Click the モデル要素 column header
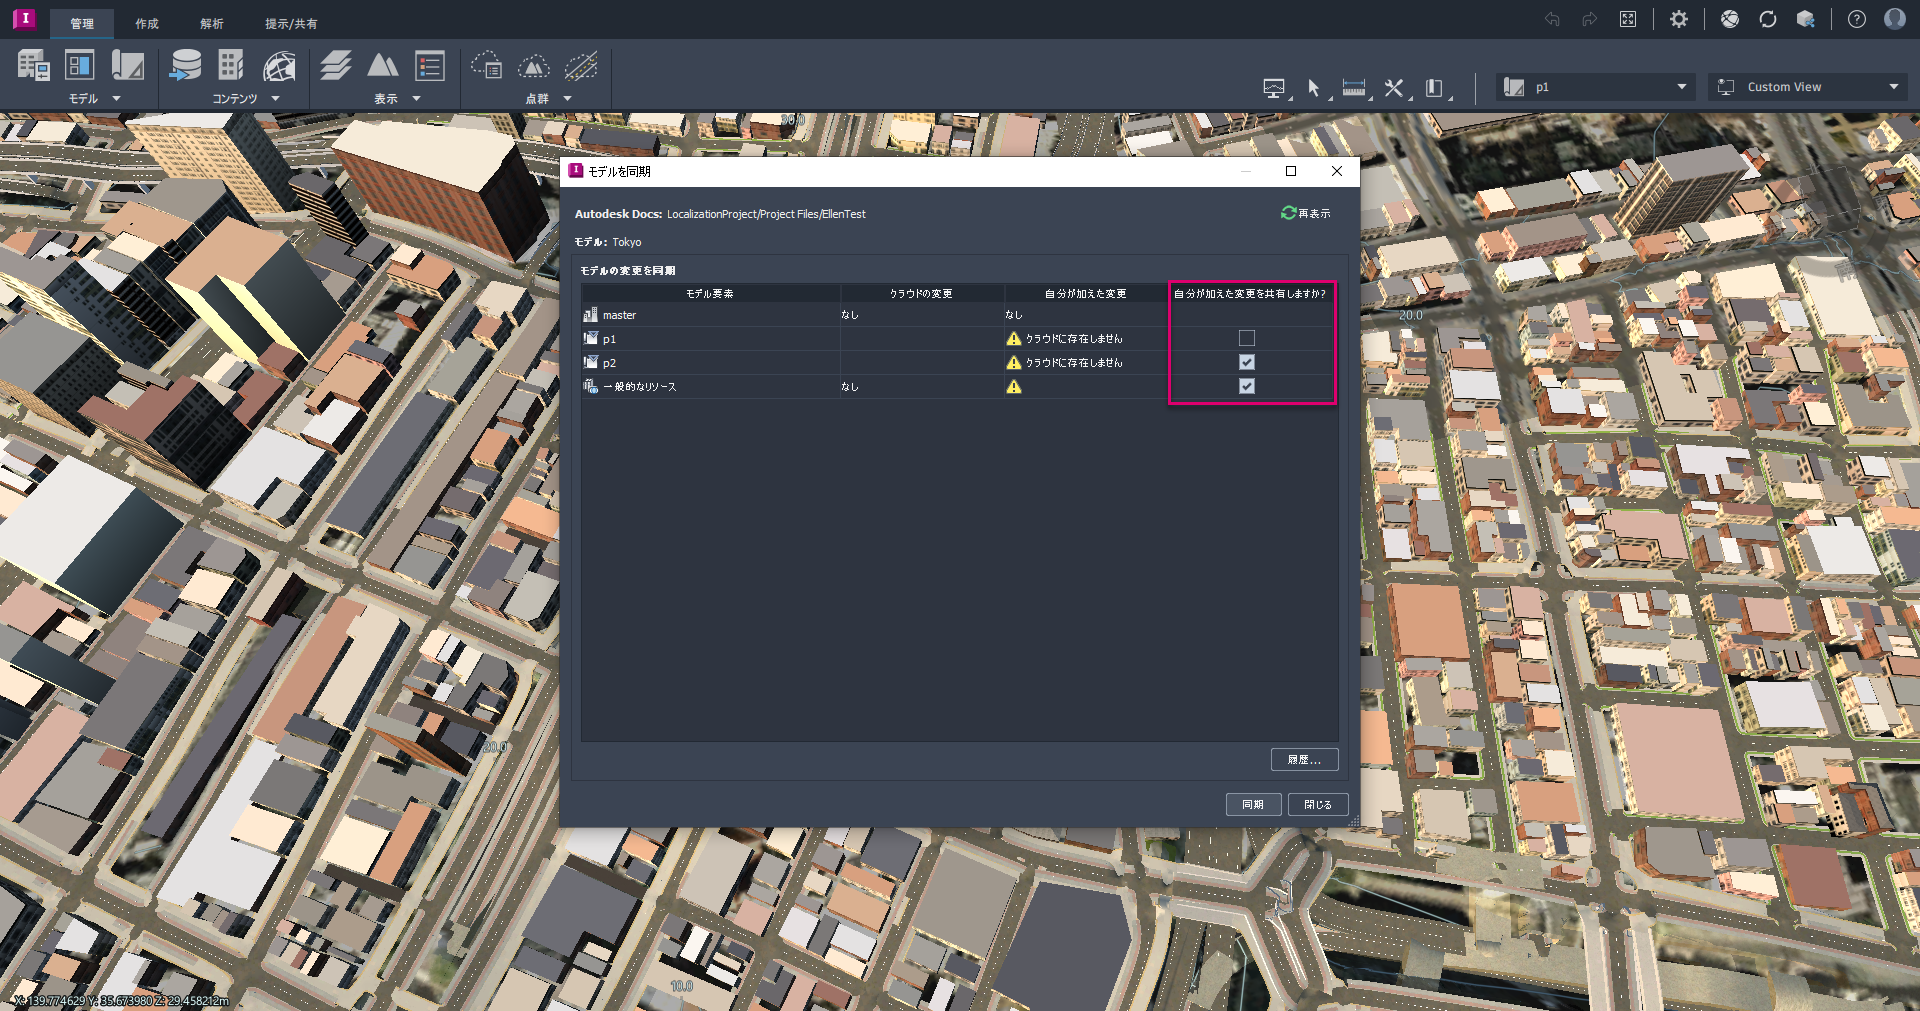 pos(710,293)
